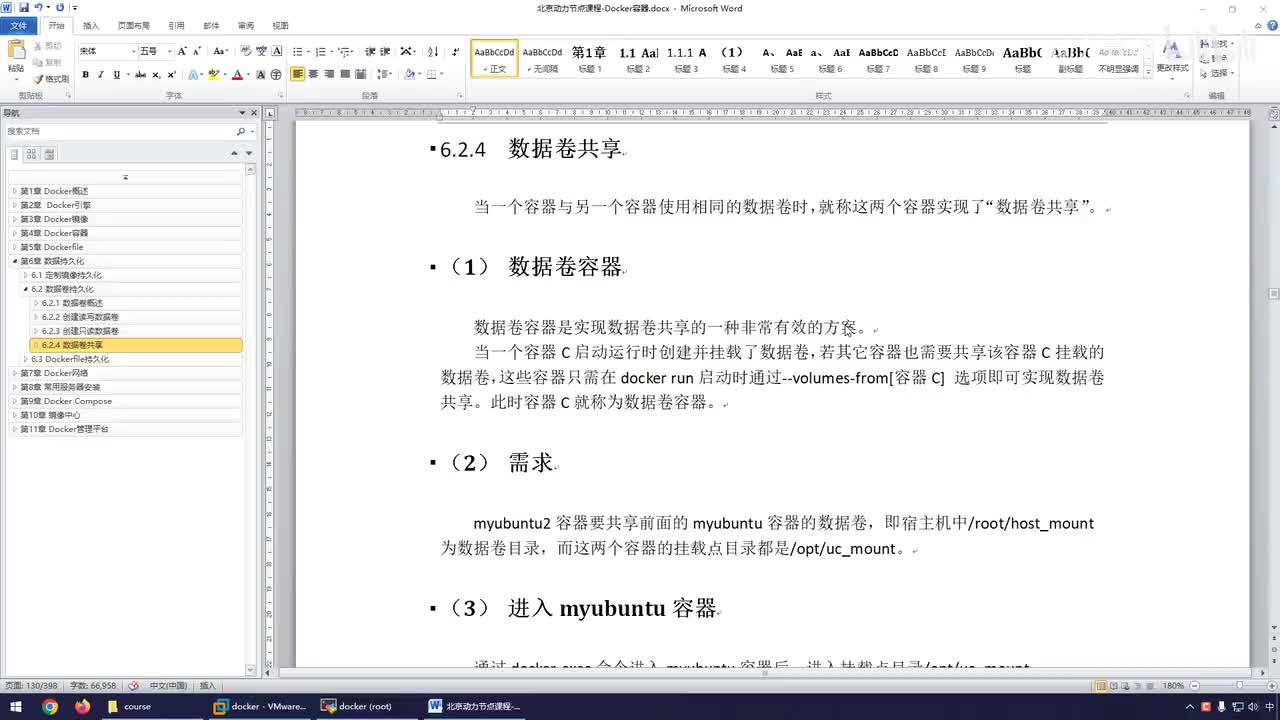Switch navigation pane to search results view
The width and height of the screenshot is (1280, 720).
(49, 154)
